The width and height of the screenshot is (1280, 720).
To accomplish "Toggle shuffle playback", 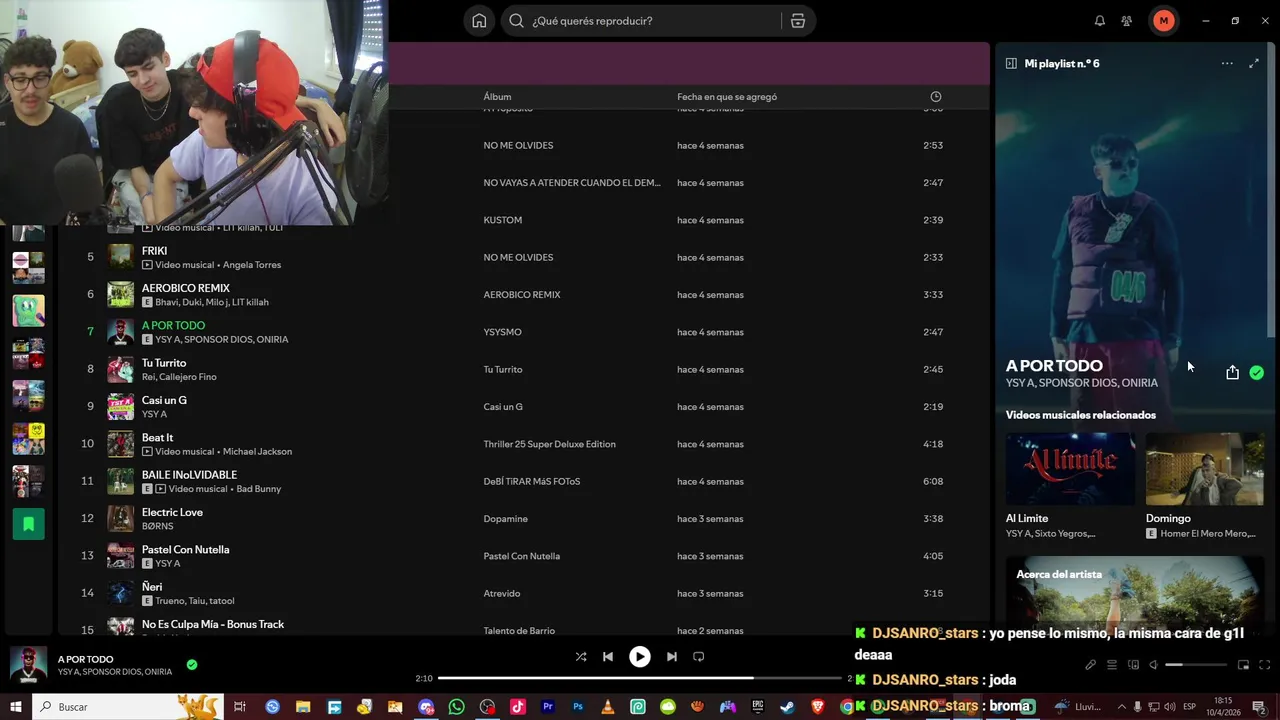I will click(x=581, y=657).
